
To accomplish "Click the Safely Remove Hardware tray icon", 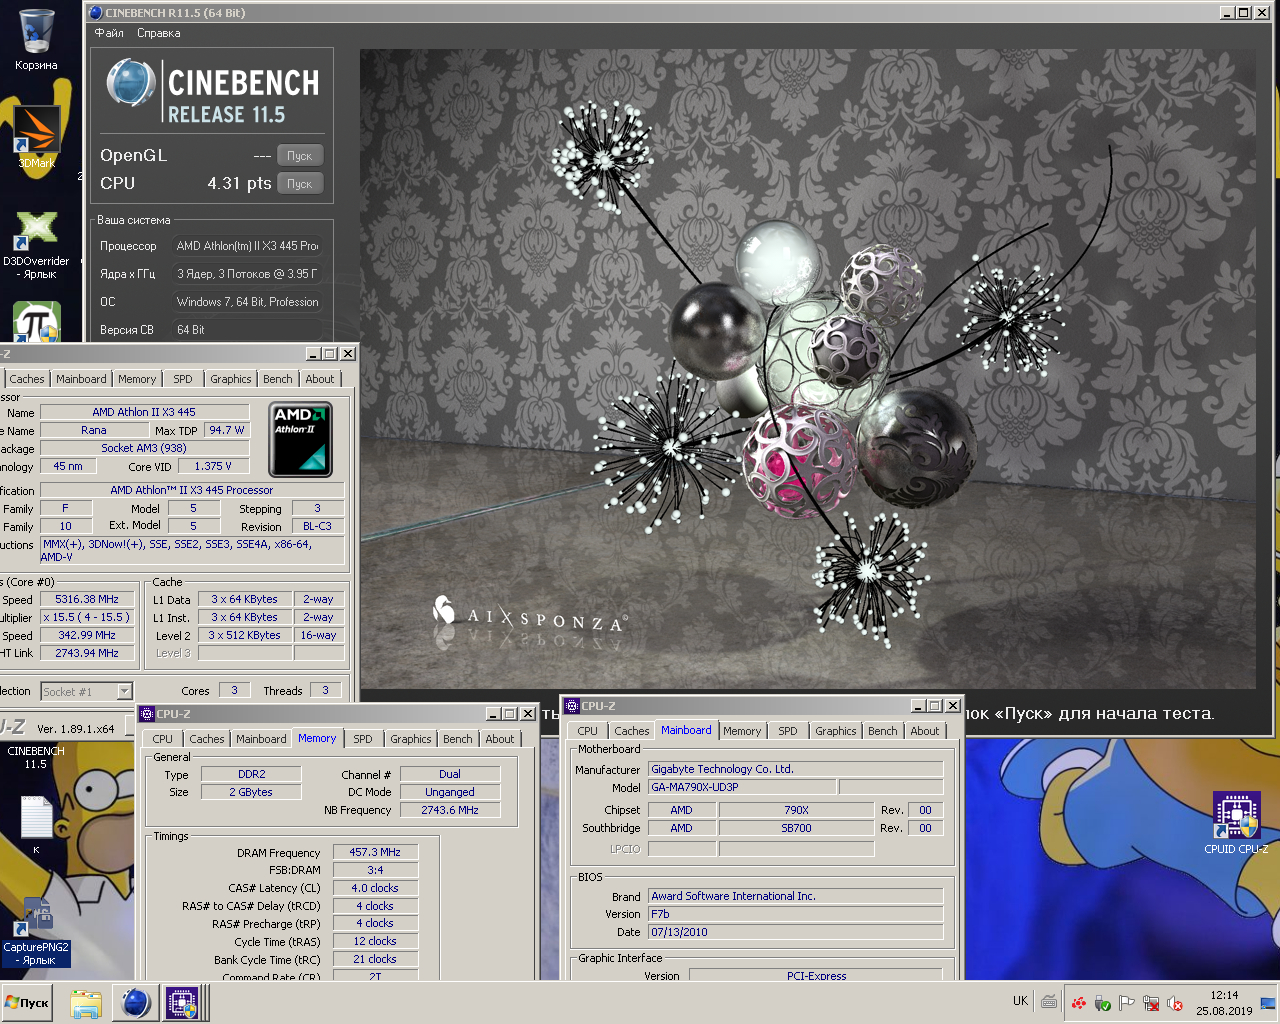I will click(1103, 1003).
